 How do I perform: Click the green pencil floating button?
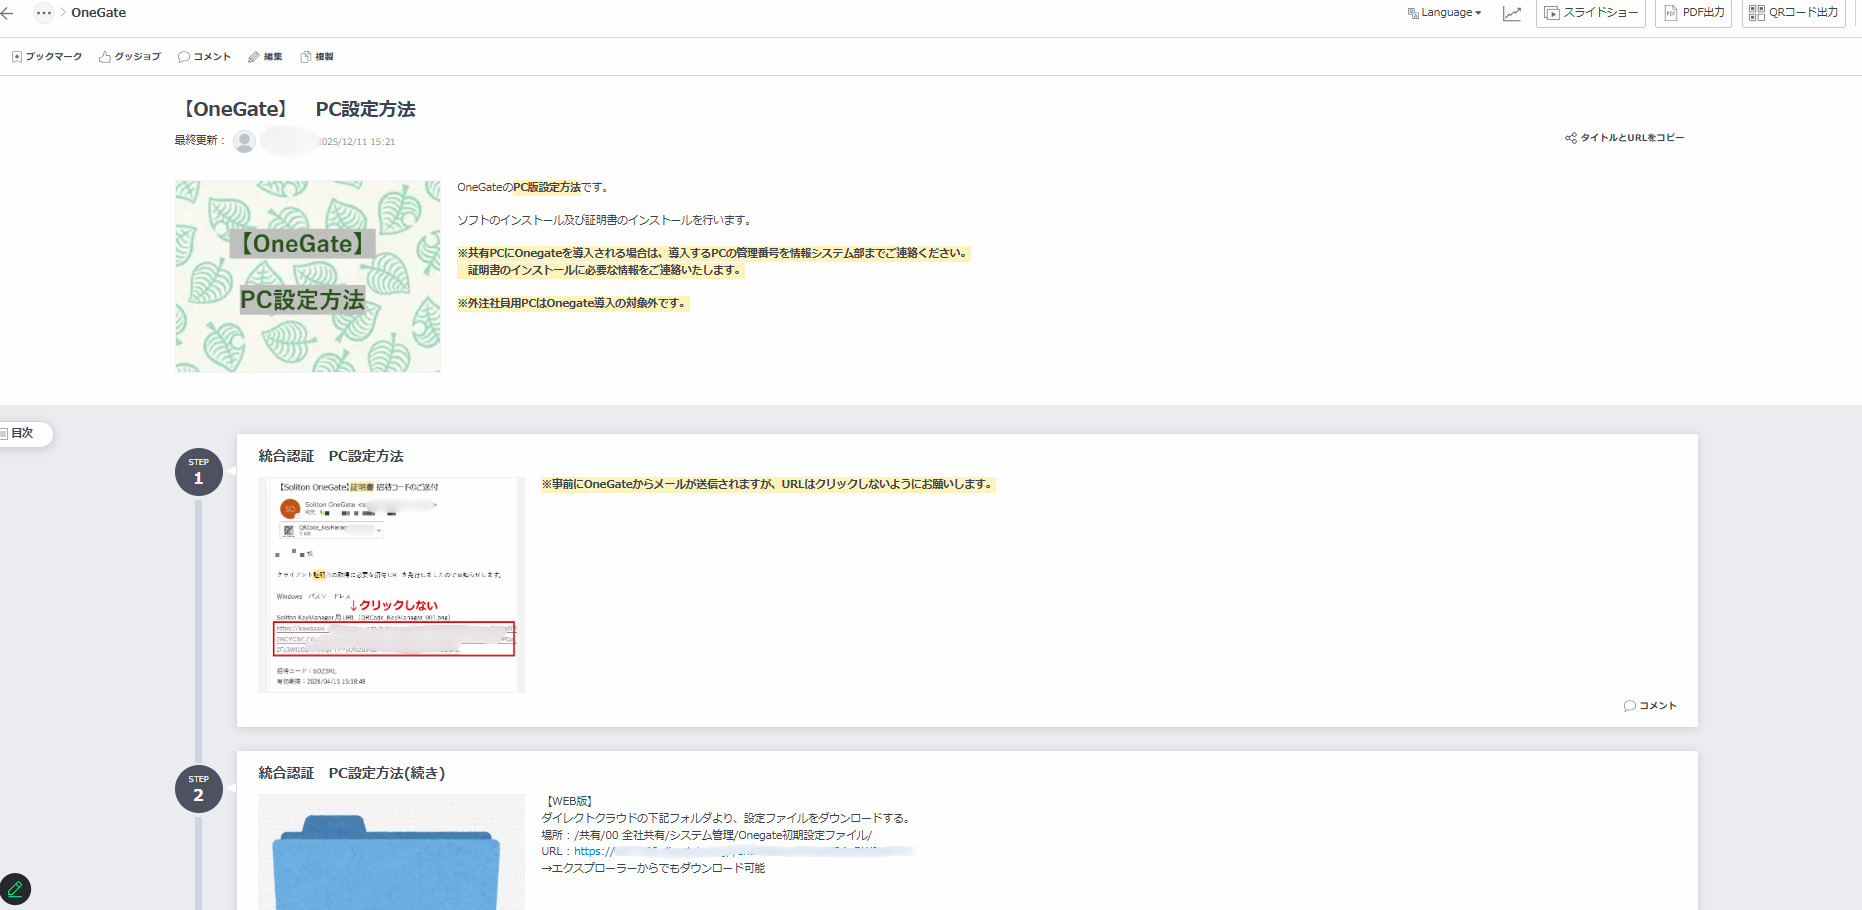(15, 889)
